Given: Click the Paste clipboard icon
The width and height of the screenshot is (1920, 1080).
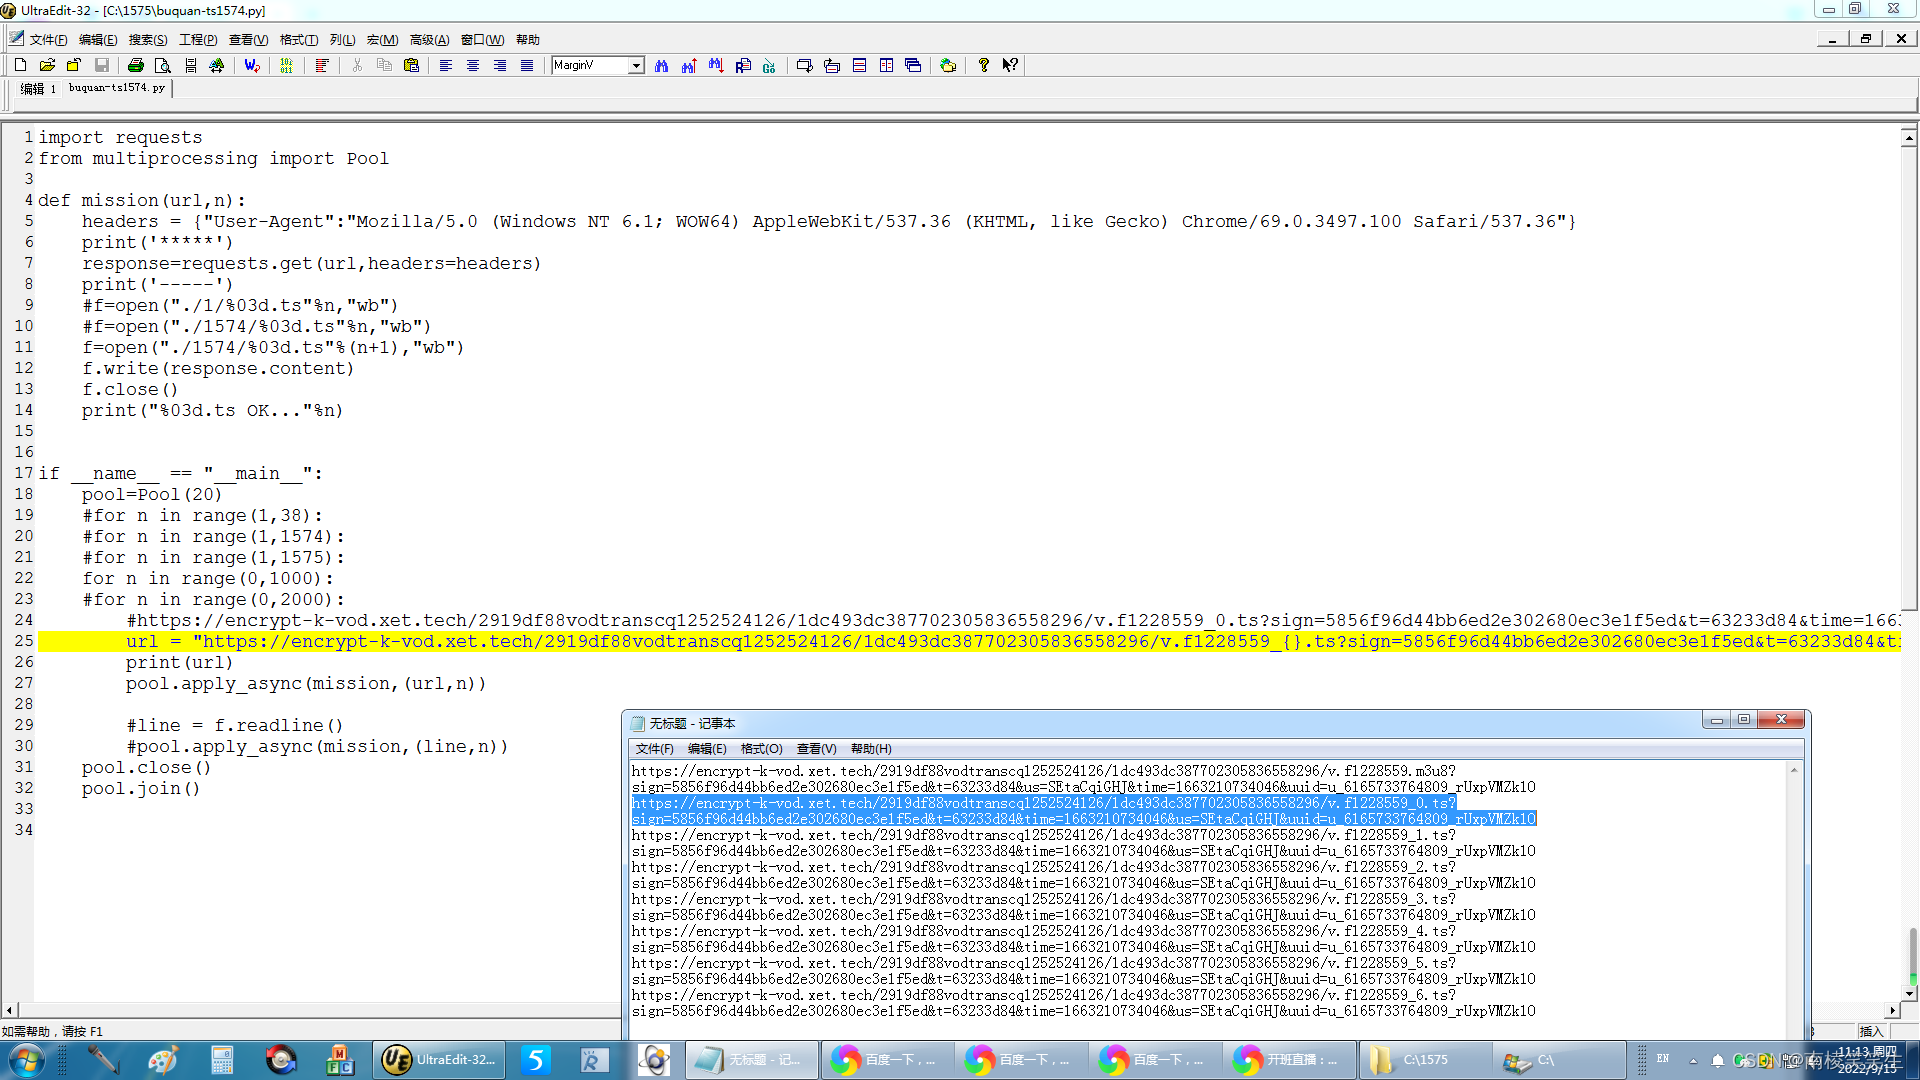Looking at the screenshot, I should coord(411,65).
